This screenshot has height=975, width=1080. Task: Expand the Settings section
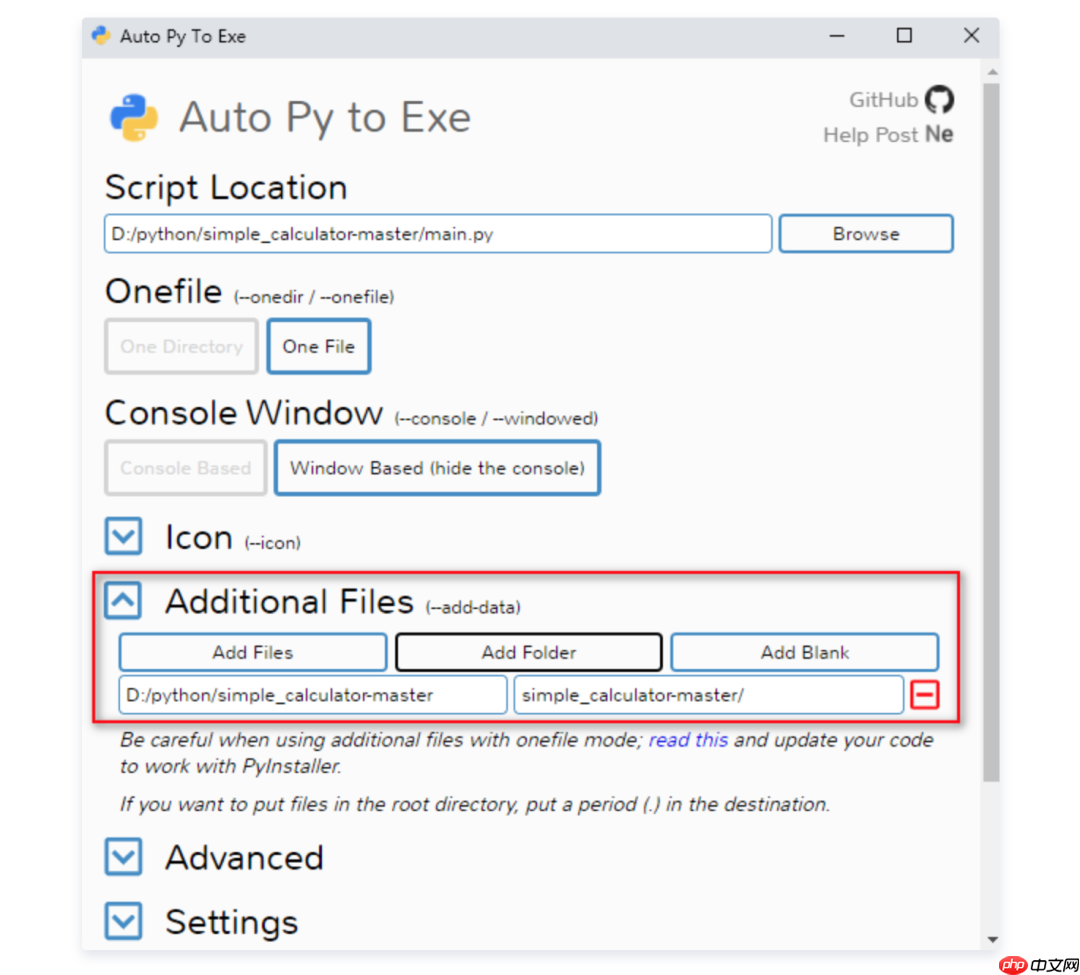click(x=122, y=921)
